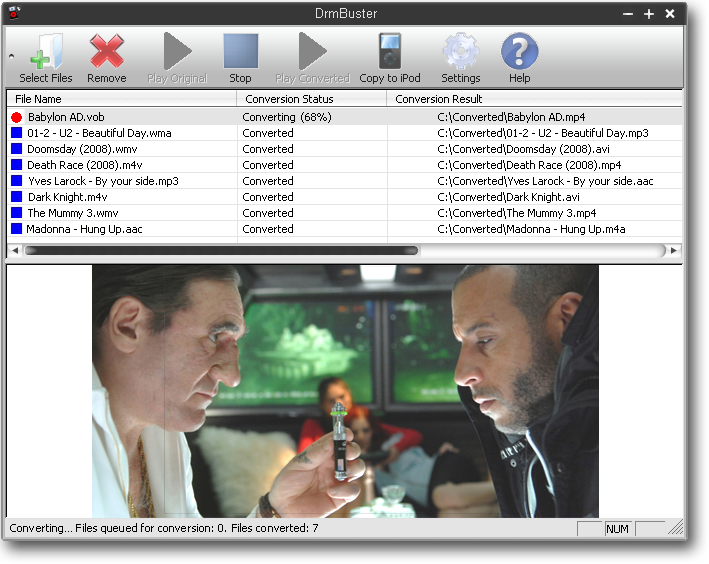The image size is (709, 564).
Task: Minimize the DrmBuster window
Action: [x=628, y=14]
